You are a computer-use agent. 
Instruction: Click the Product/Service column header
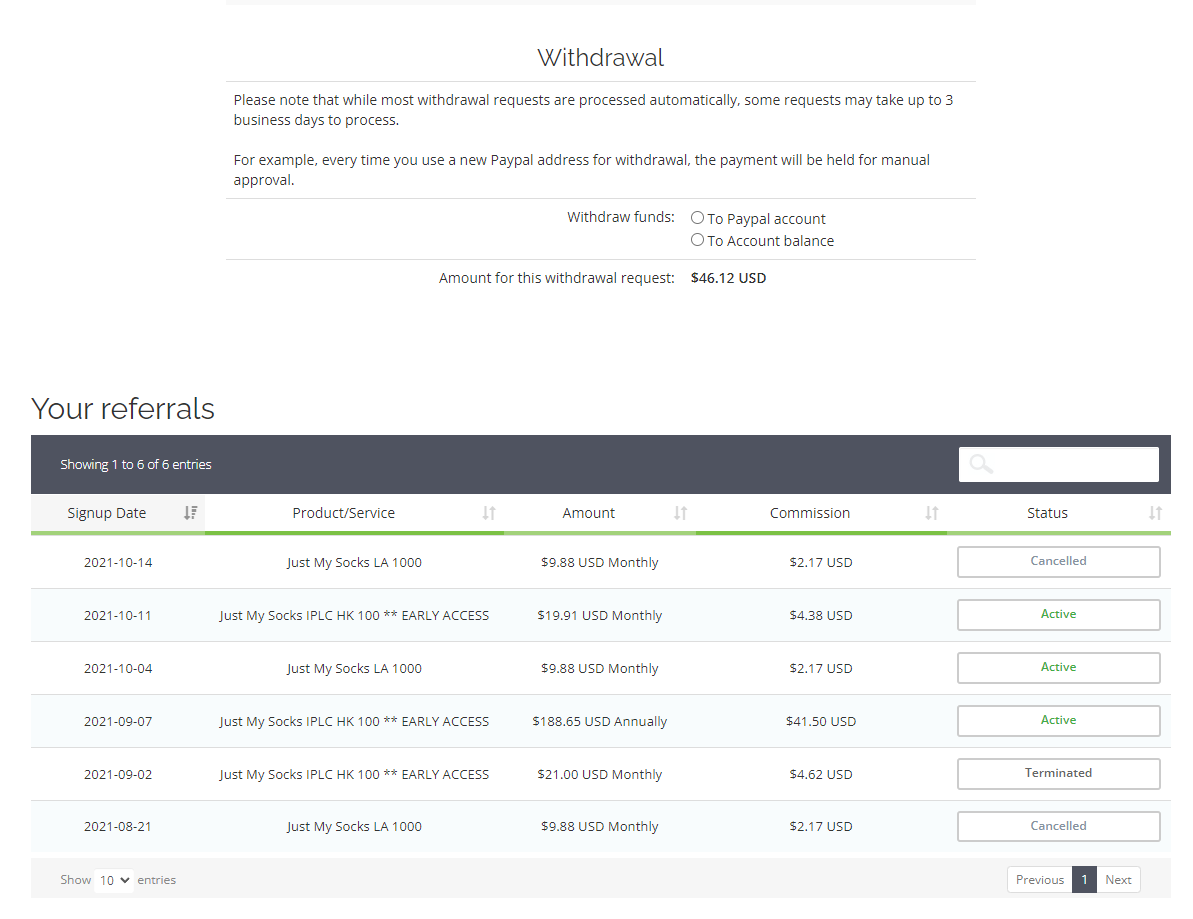[x=354, y=514]
